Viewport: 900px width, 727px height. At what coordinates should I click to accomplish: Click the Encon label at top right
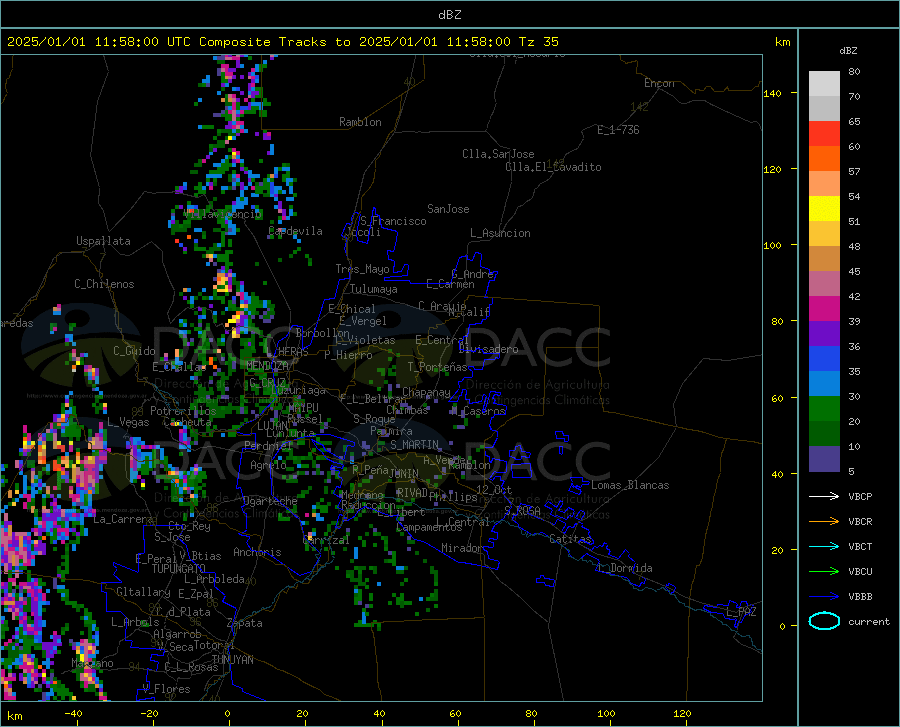pos(659,83)
